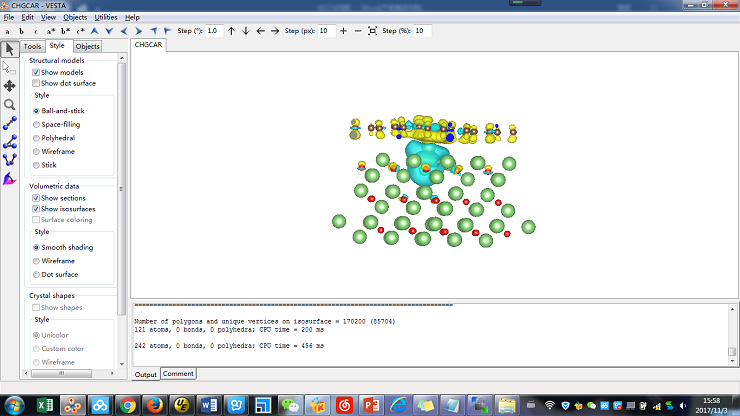
Task: Select the bond angle measurement tool
Action: tap(10, 140)
